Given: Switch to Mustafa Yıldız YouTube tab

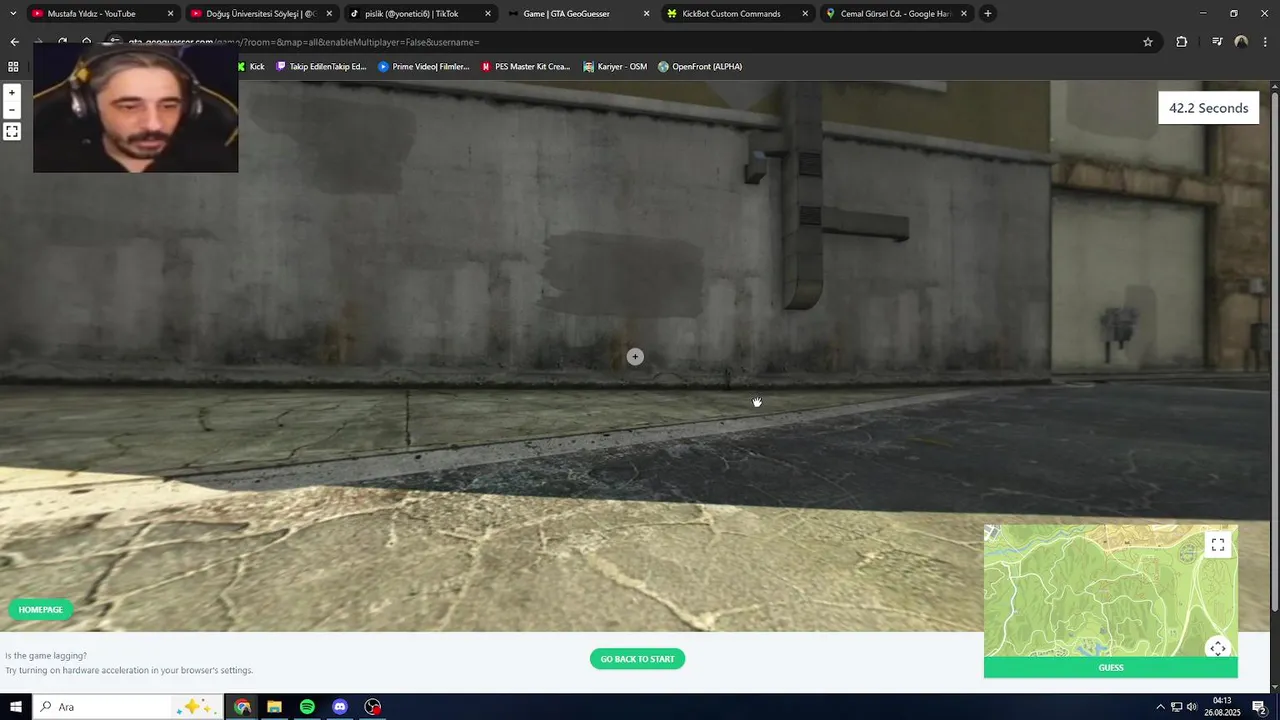Looking at the screenshot, I should coord(92,14).
